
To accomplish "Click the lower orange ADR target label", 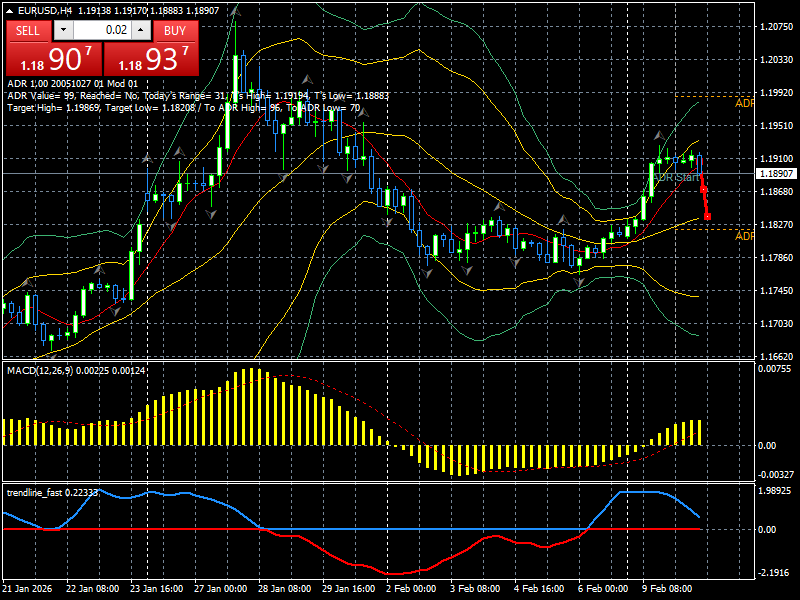I will click(x=744, y=236).
